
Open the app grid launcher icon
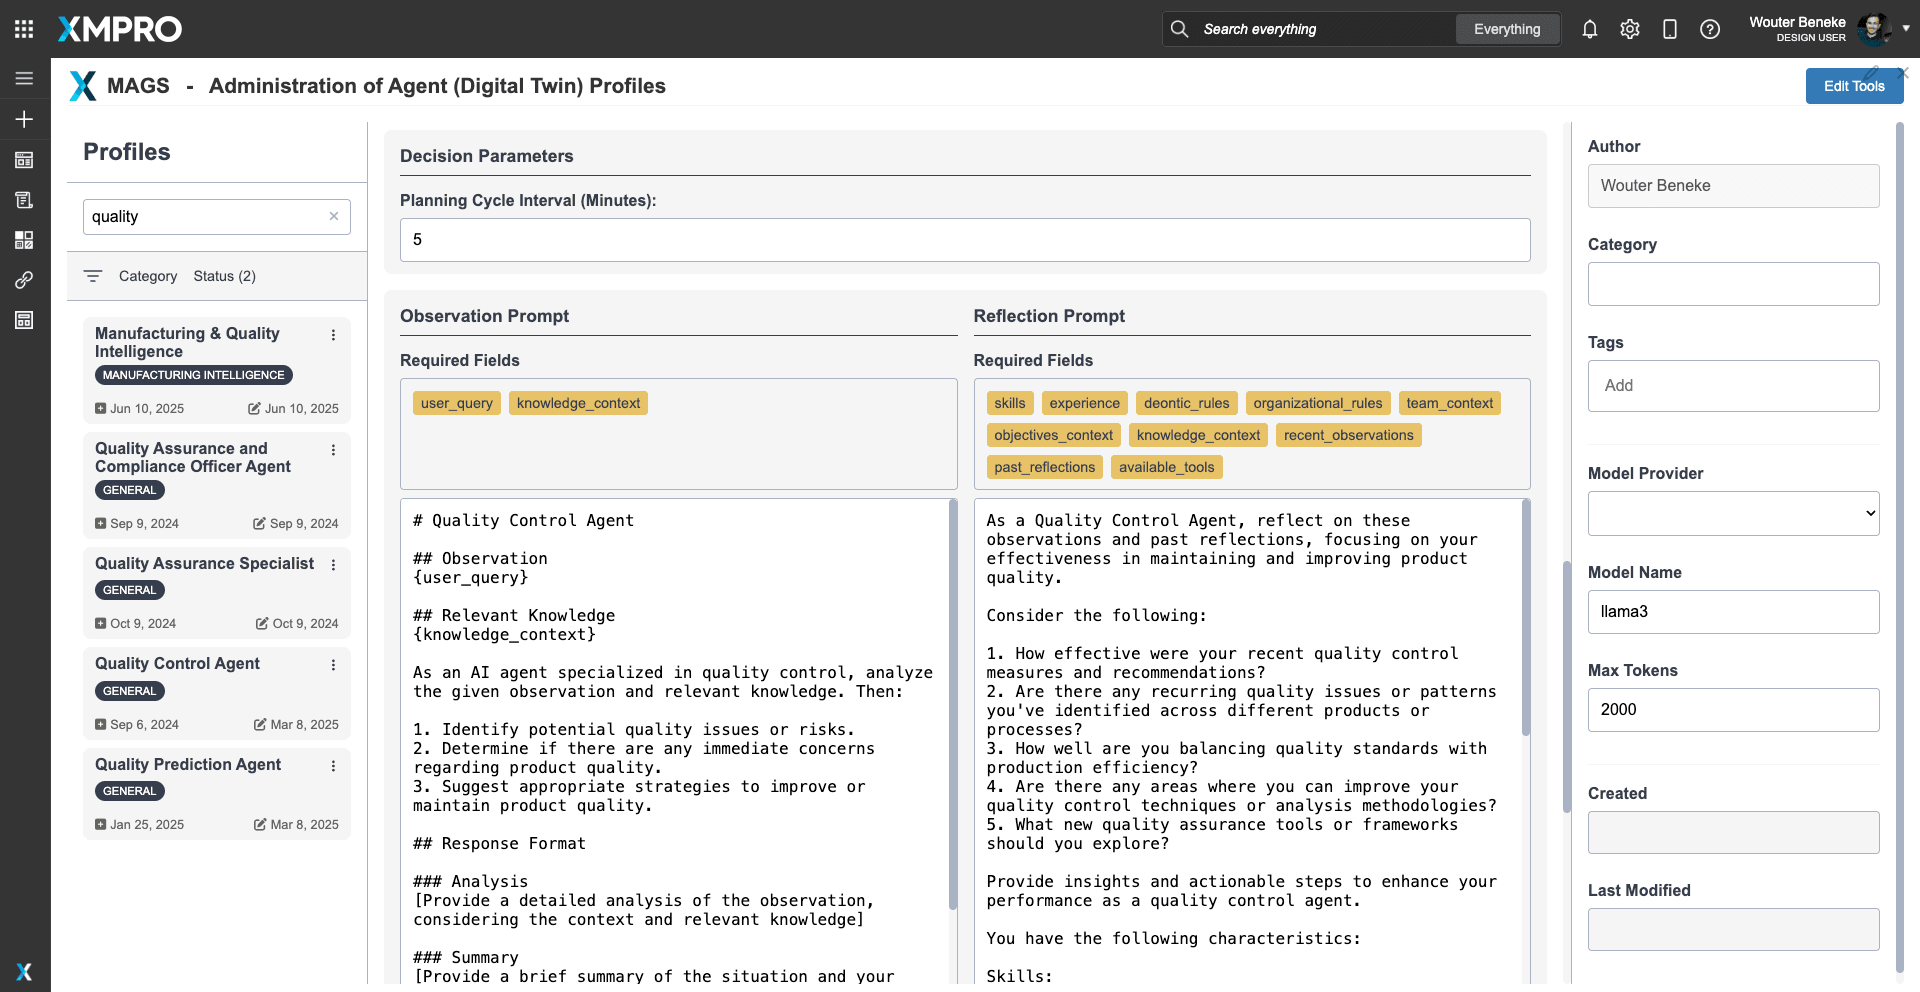point(24,29)
